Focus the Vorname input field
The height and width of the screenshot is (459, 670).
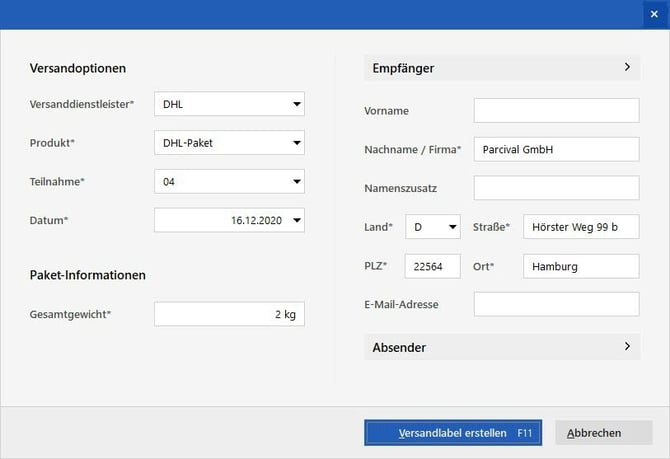click(556, 110)
